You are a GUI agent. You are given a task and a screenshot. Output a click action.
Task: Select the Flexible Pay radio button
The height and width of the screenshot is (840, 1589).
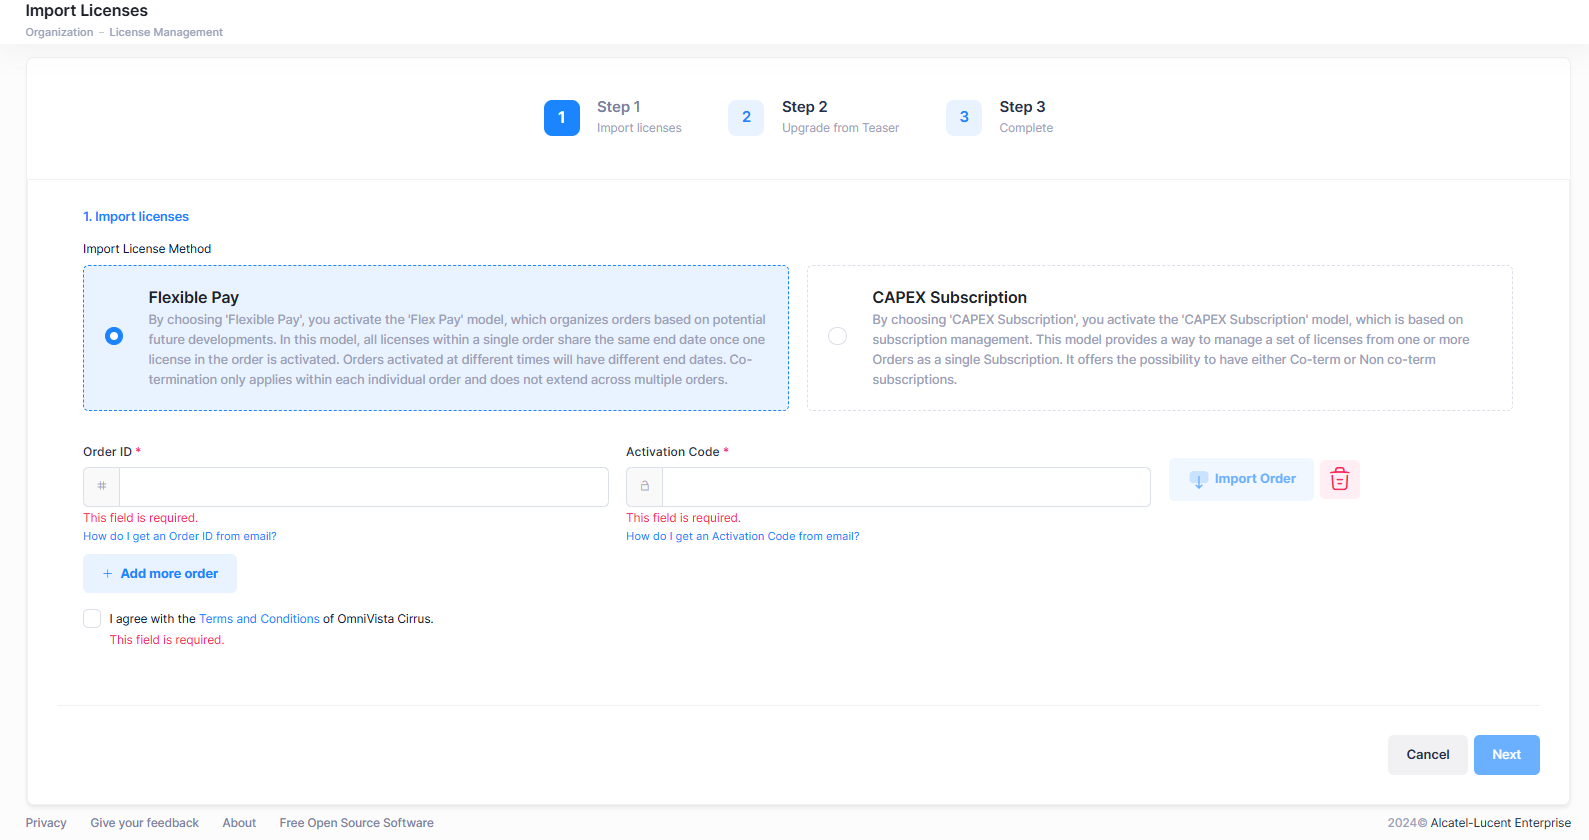pyautogui.click(x=114, y=336)
